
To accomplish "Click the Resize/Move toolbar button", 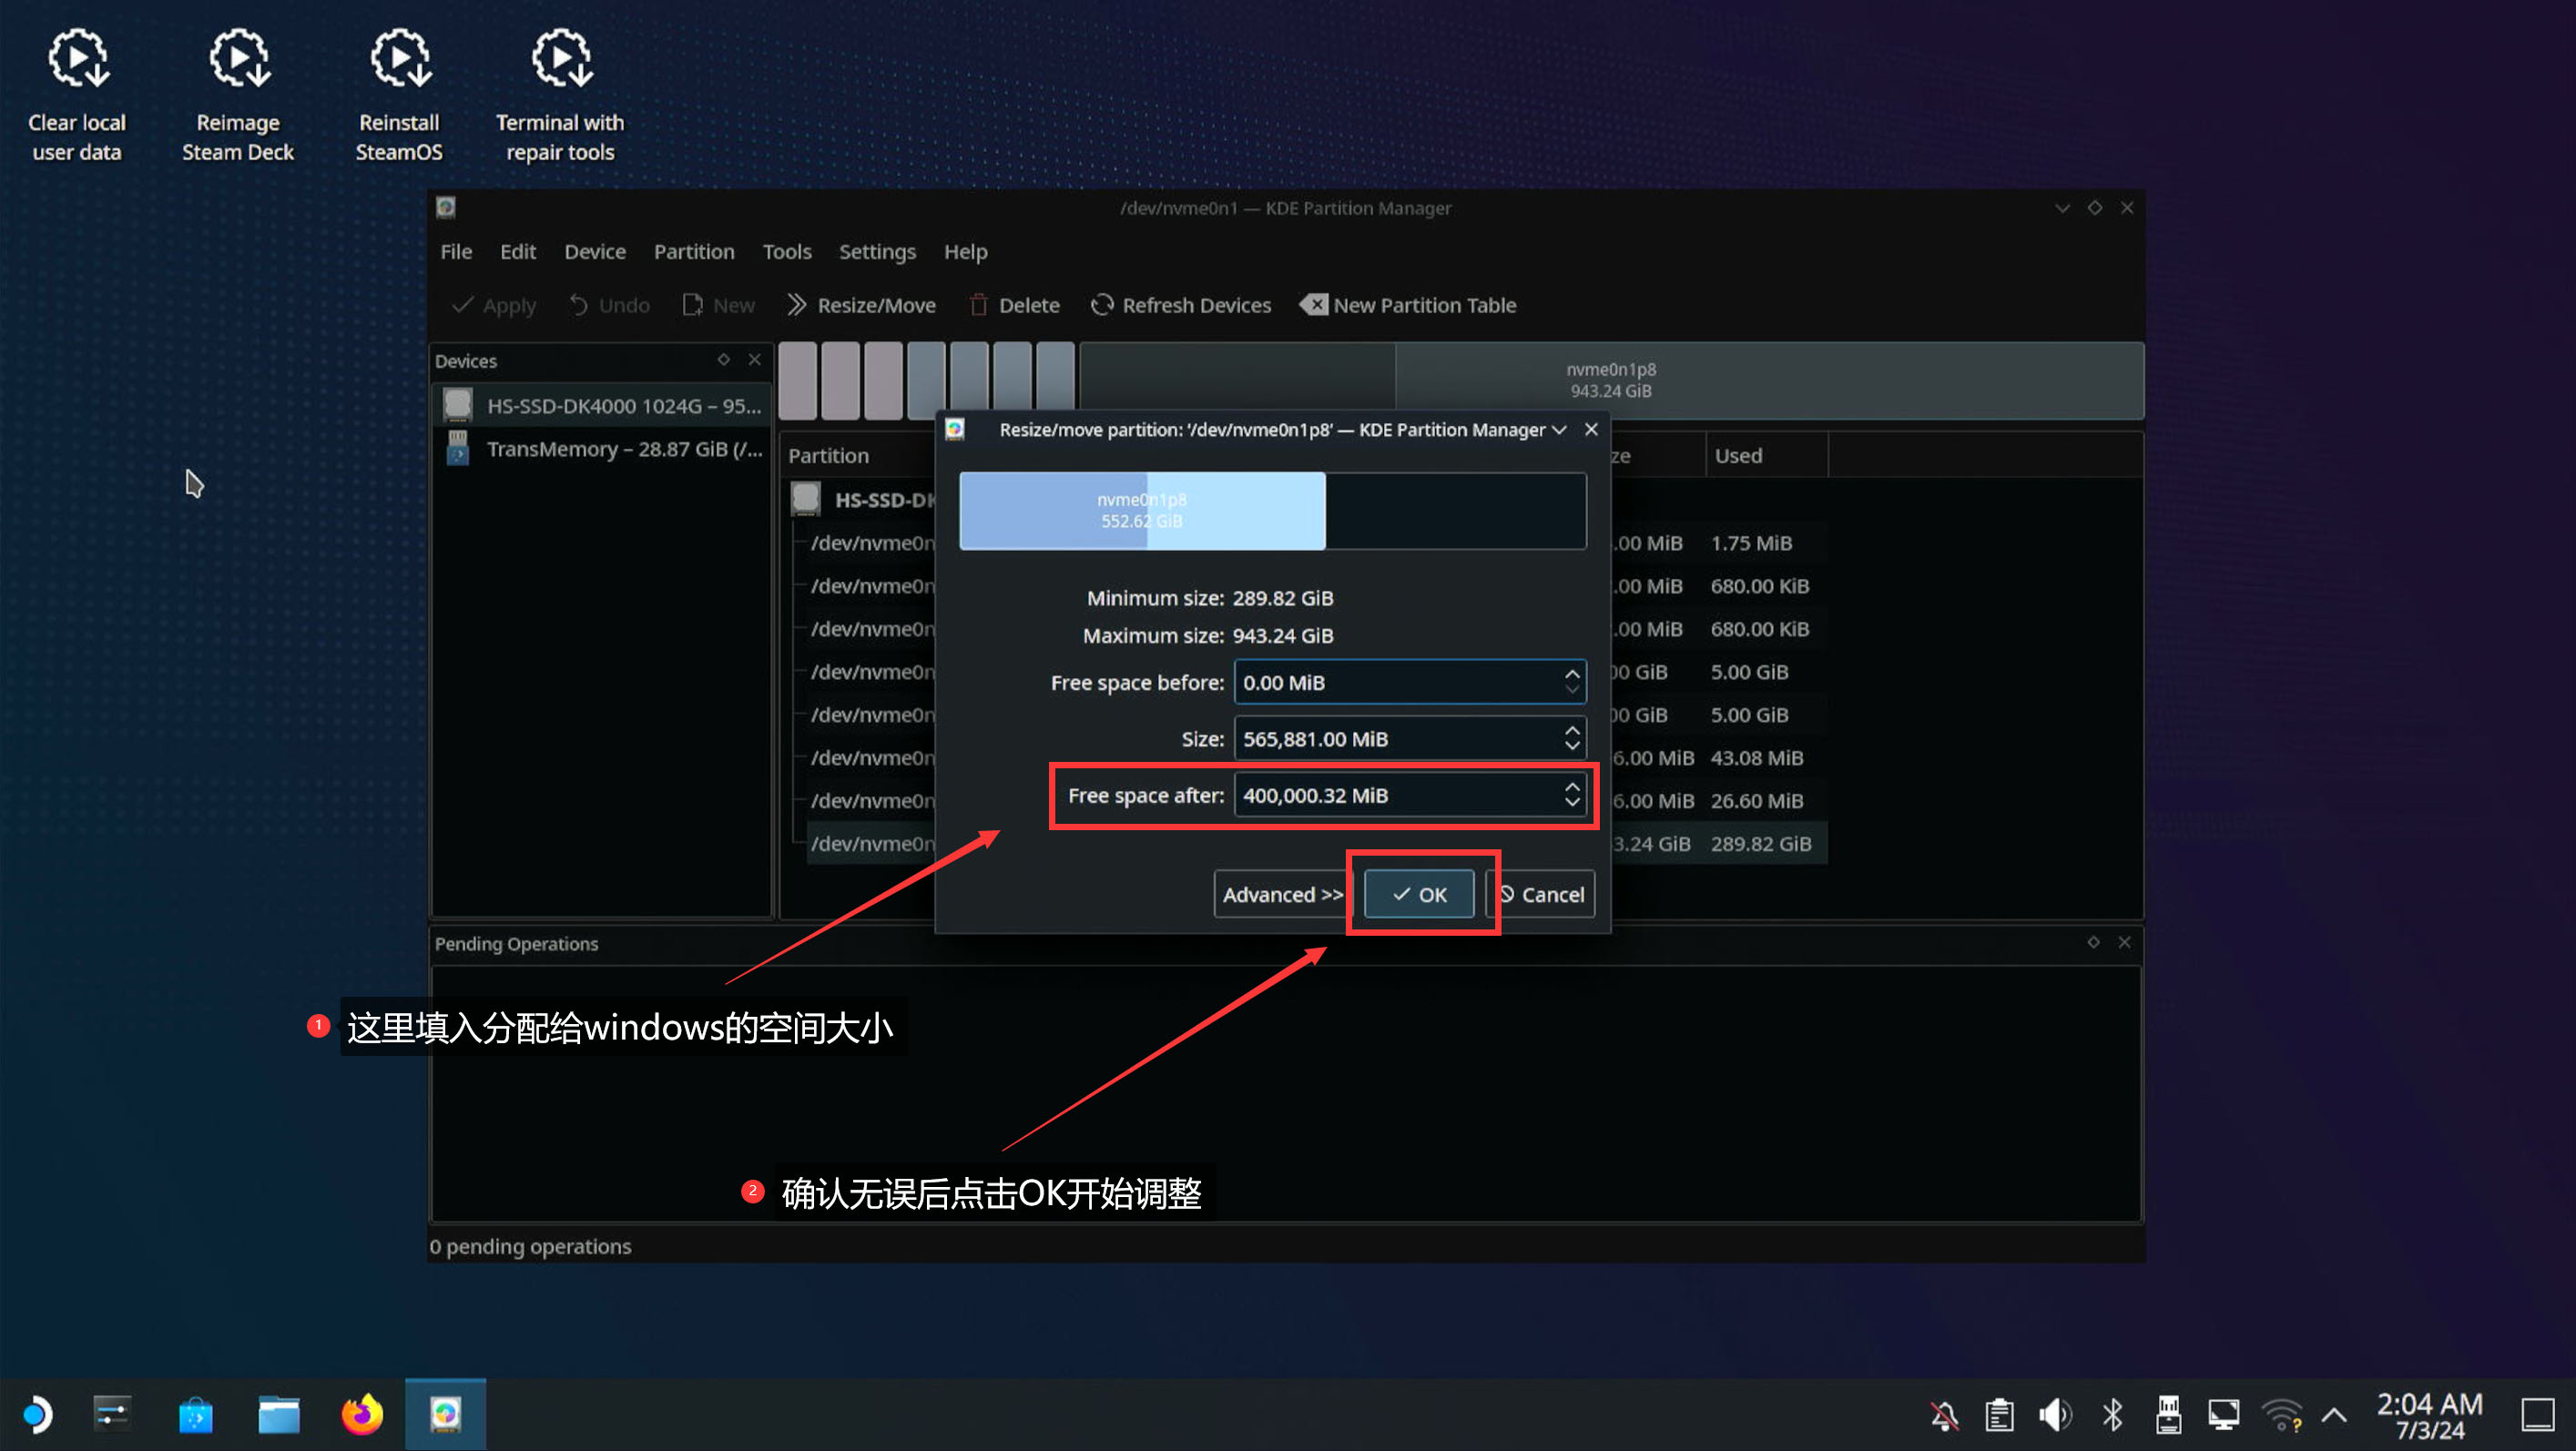I will click(861, 305).
